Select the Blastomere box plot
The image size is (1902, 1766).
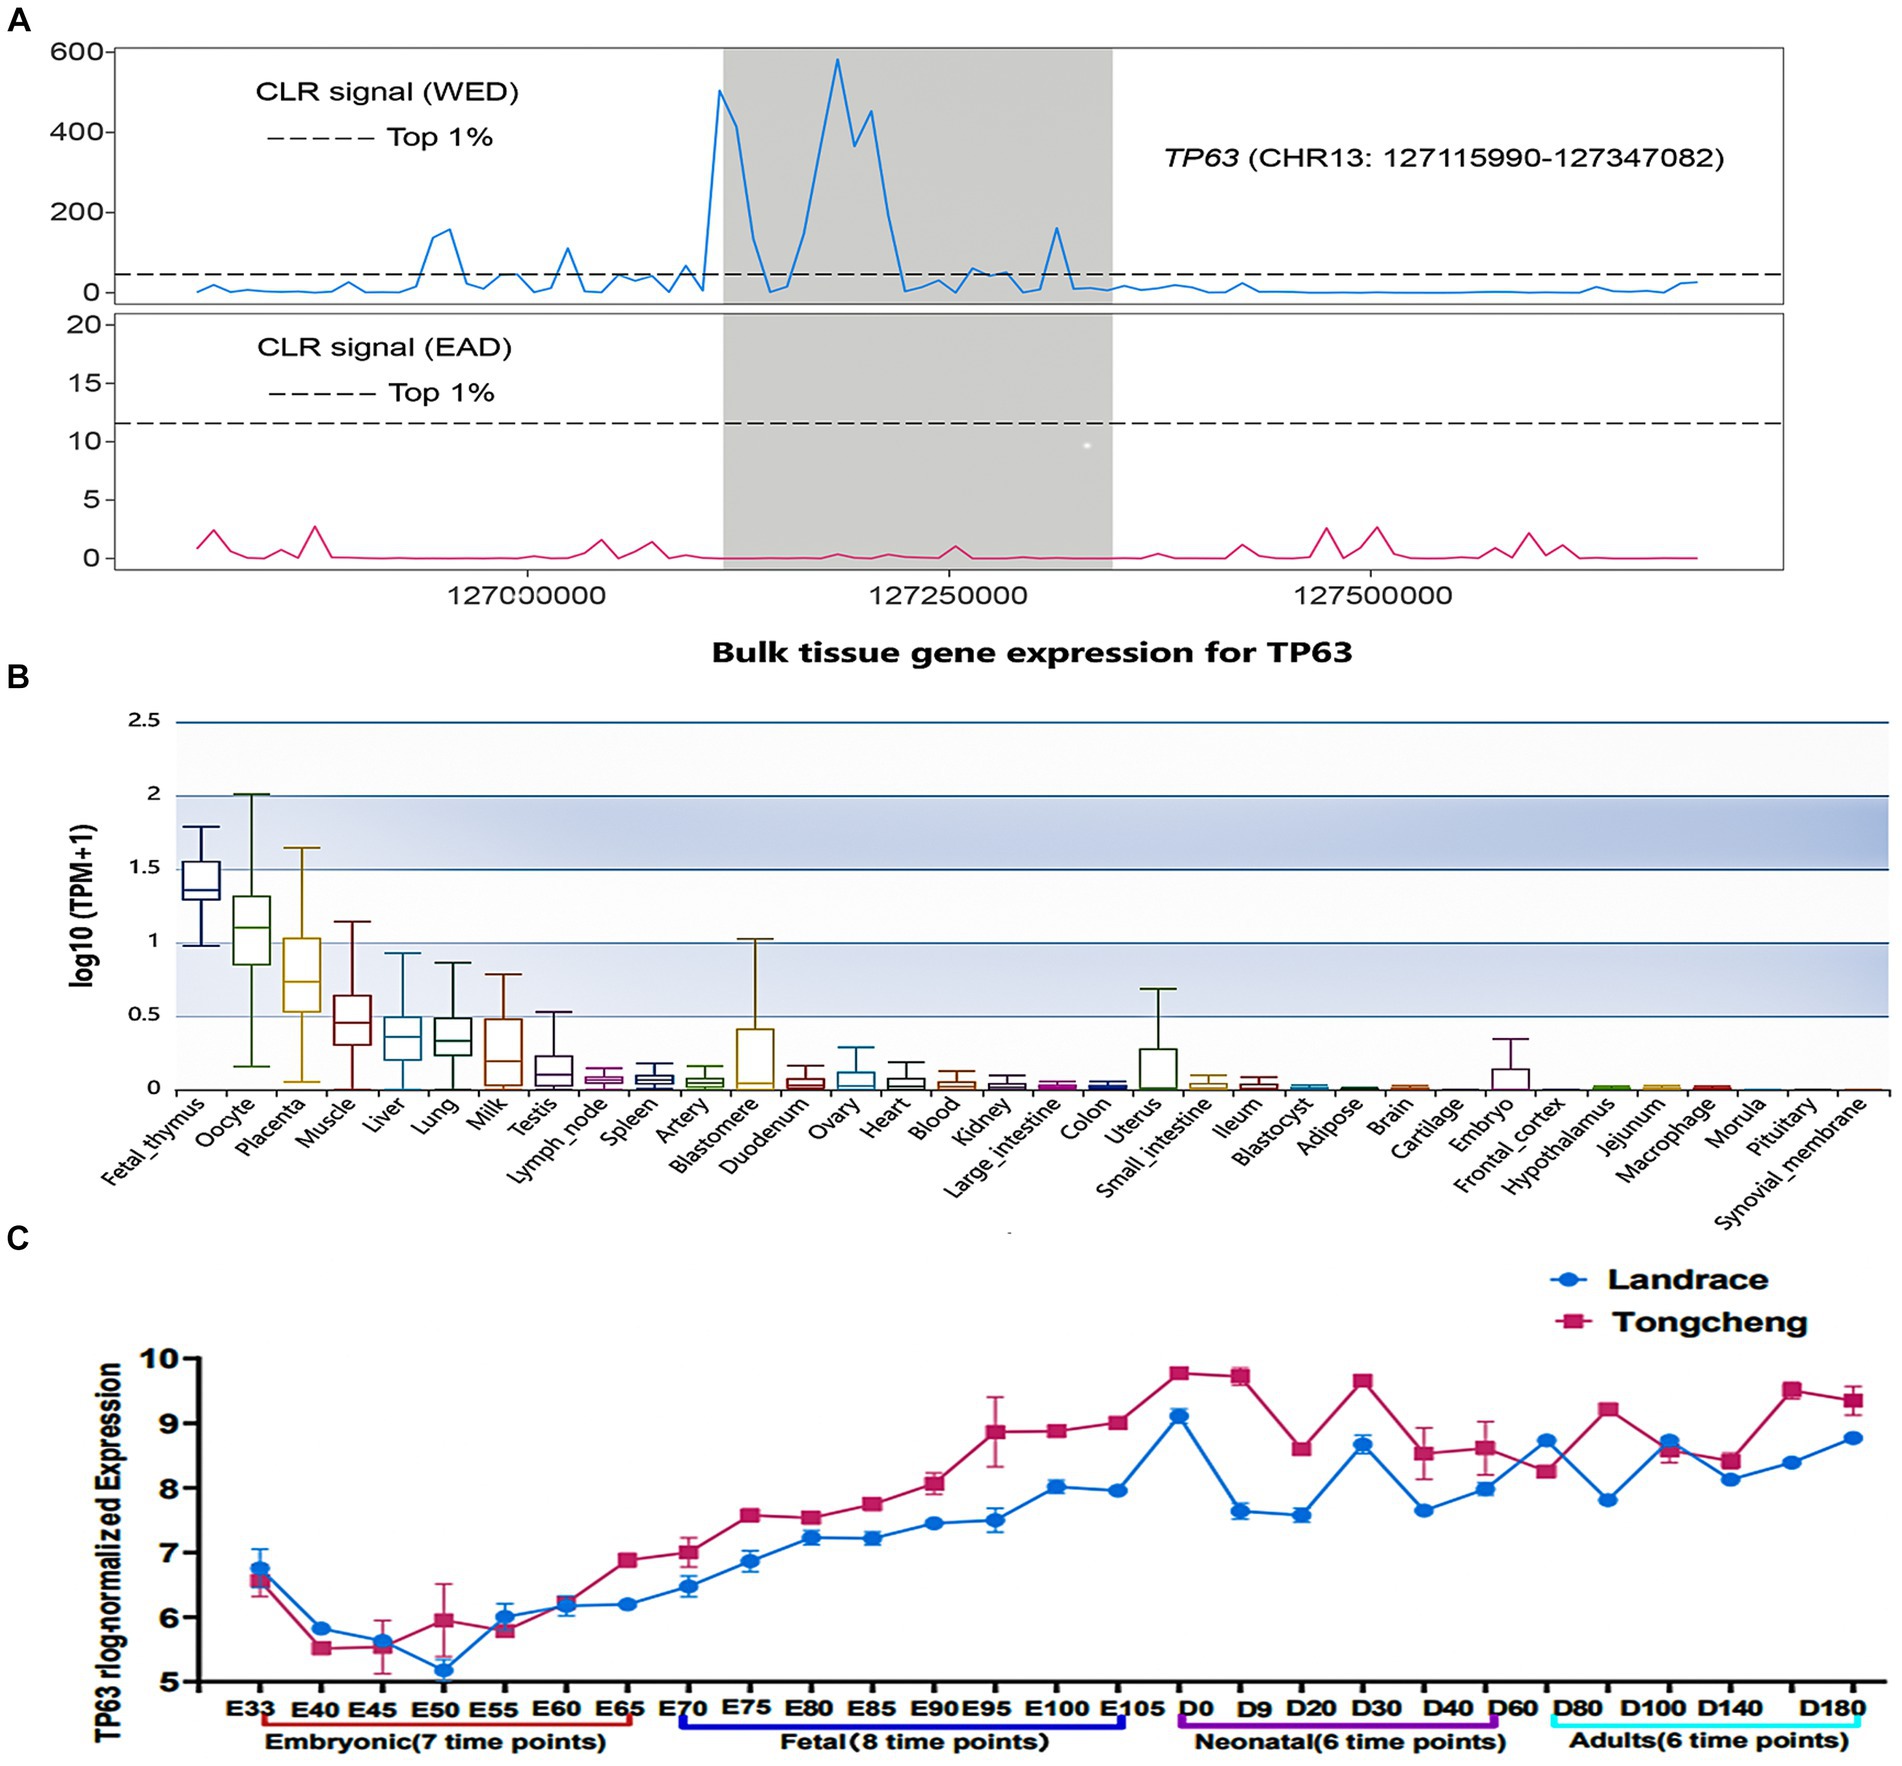click(x=755, y=1058)
